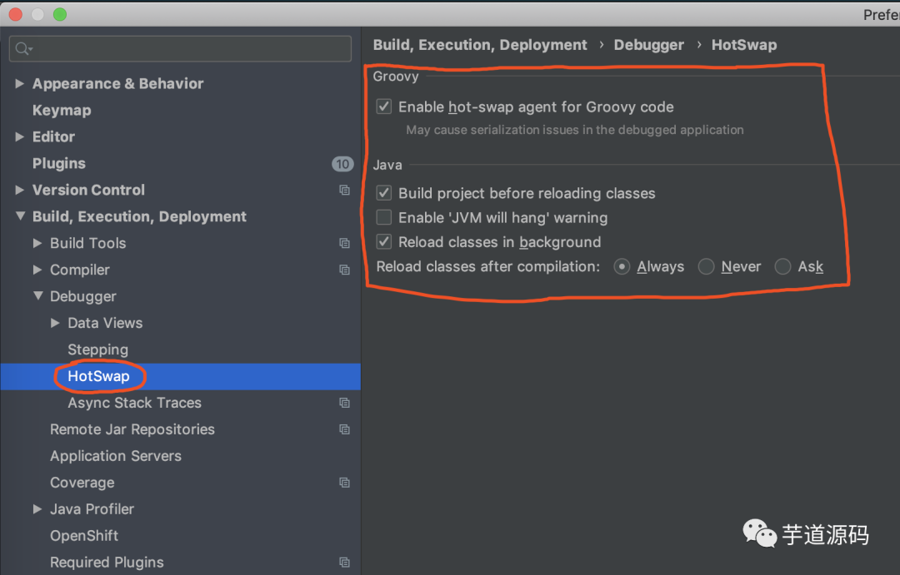Expand the Appearance & Behavior section
The image size is (900, 575).
click(x=20, y=84)
